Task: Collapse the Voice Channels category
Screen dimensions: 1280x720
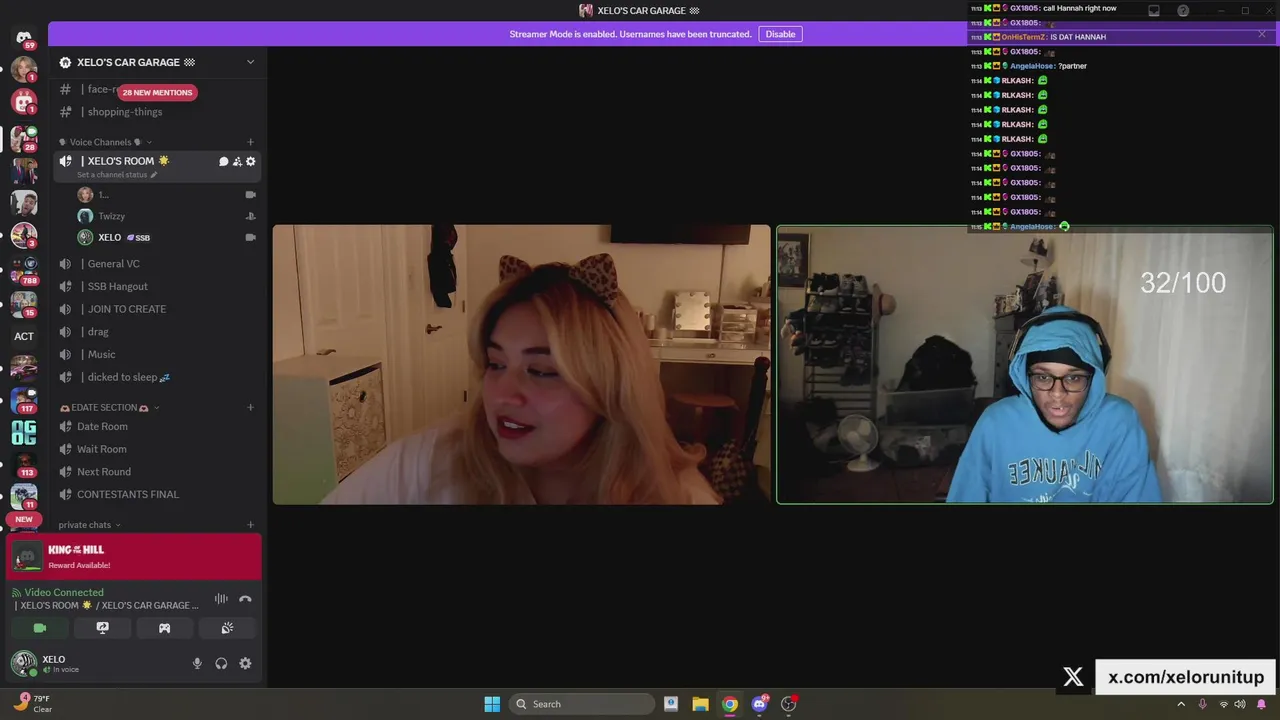Action: [x=105, y=142]
